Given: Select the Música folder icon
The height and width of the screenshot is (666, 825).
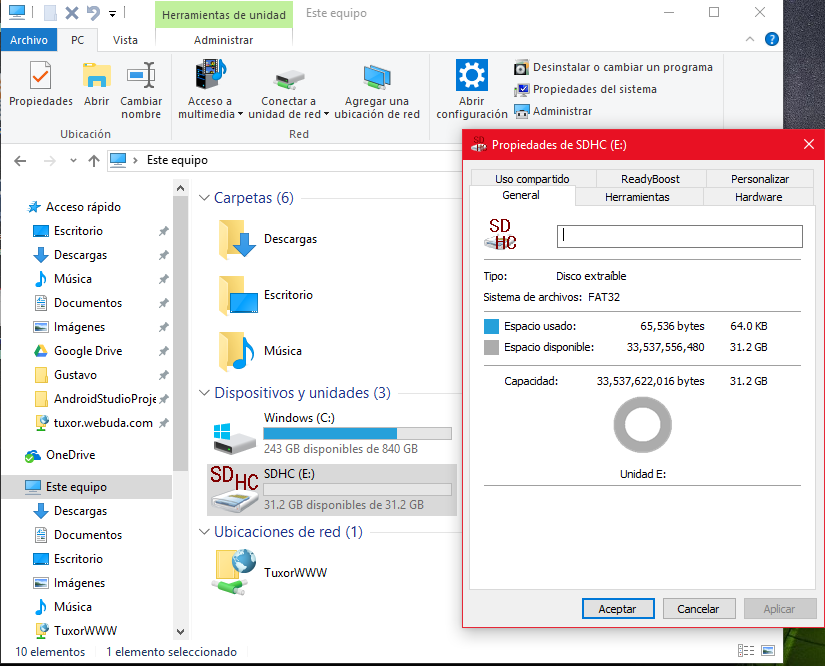Looking at the screenshot, I should [236, 351].
